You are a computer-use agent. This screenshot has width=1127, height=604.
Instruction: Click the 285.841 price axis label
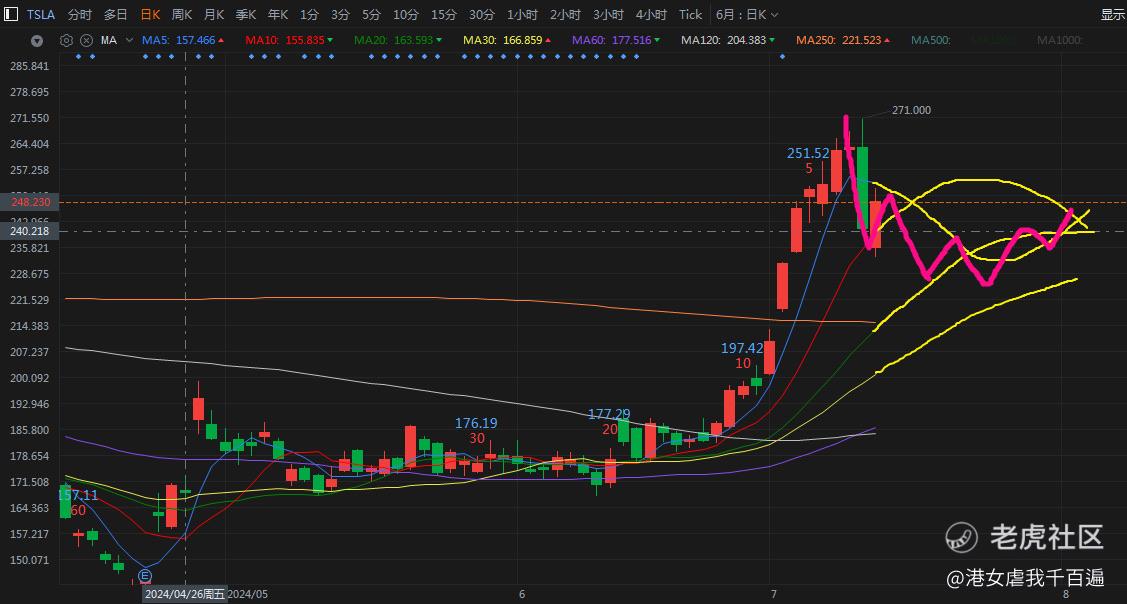click(30, 66)
